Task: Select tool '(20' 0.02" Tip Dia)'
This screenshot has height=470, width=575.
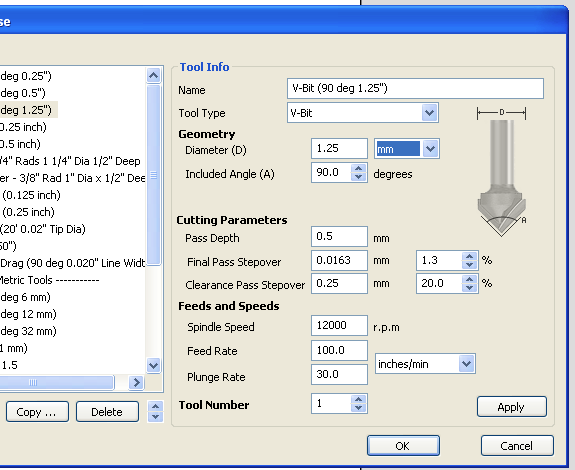Action: [43, 229]
